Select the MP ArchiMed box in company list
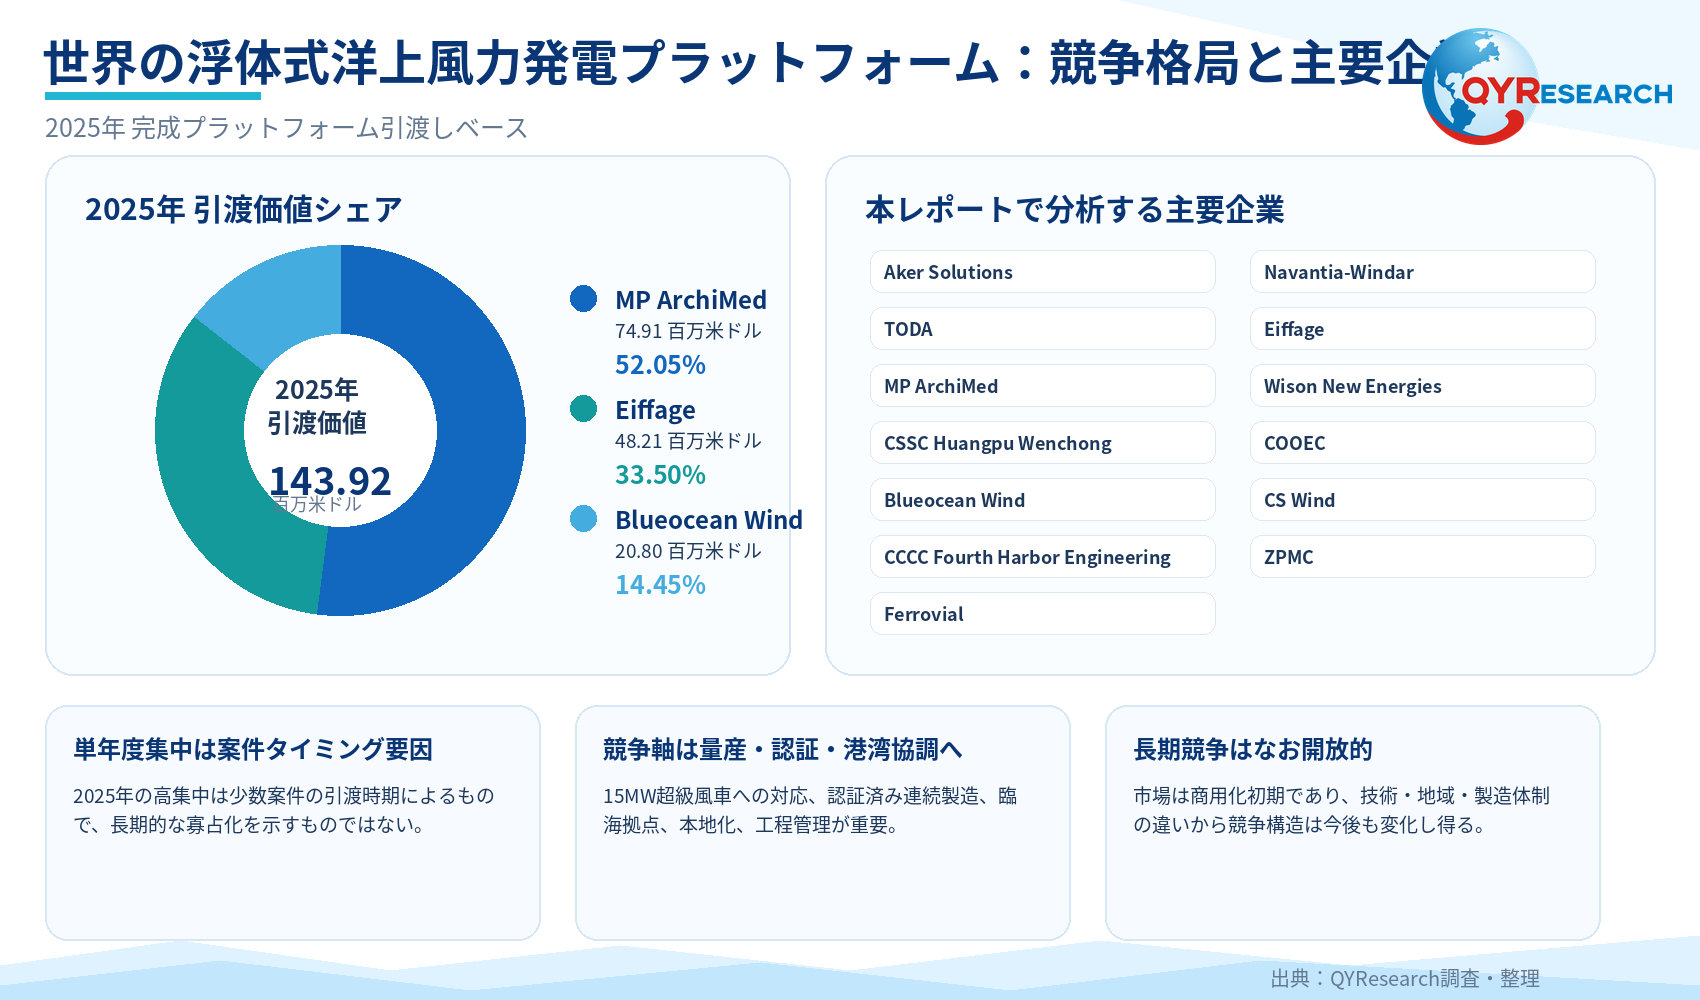 click(1042, 386)
